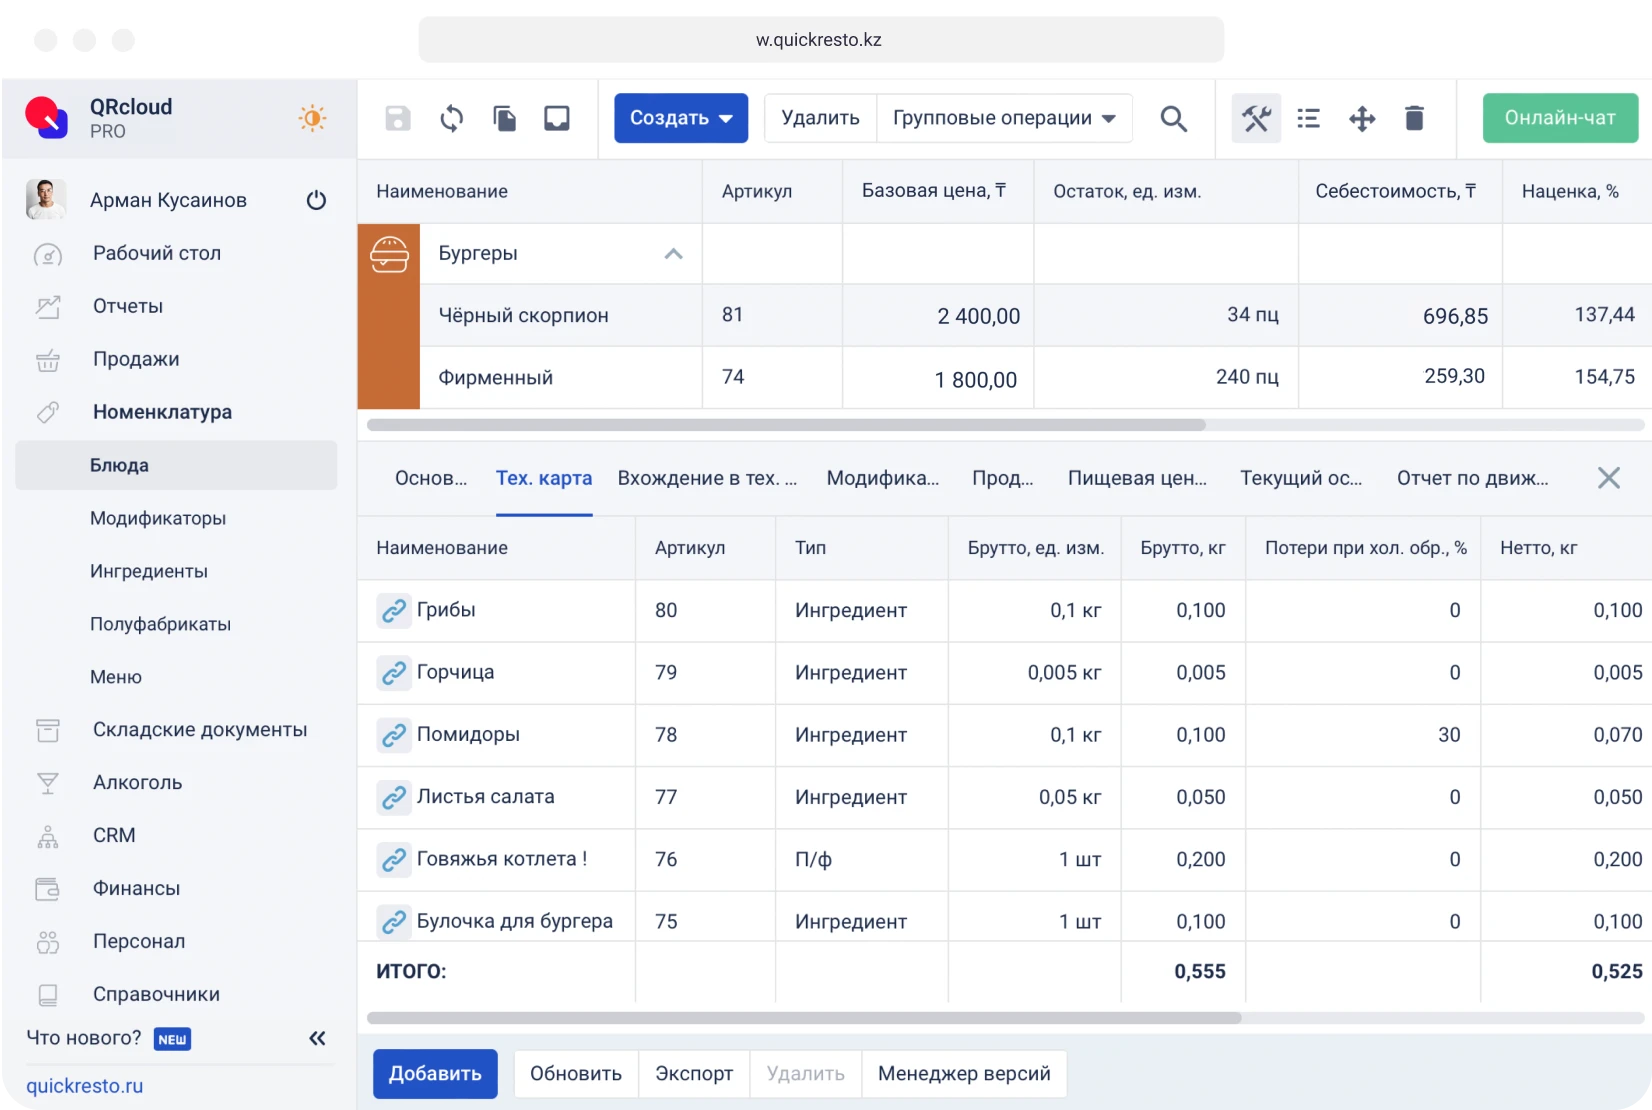1652x1110 pixels.
Task: Click the save icon in the toolbar
Action: point(397,118)
